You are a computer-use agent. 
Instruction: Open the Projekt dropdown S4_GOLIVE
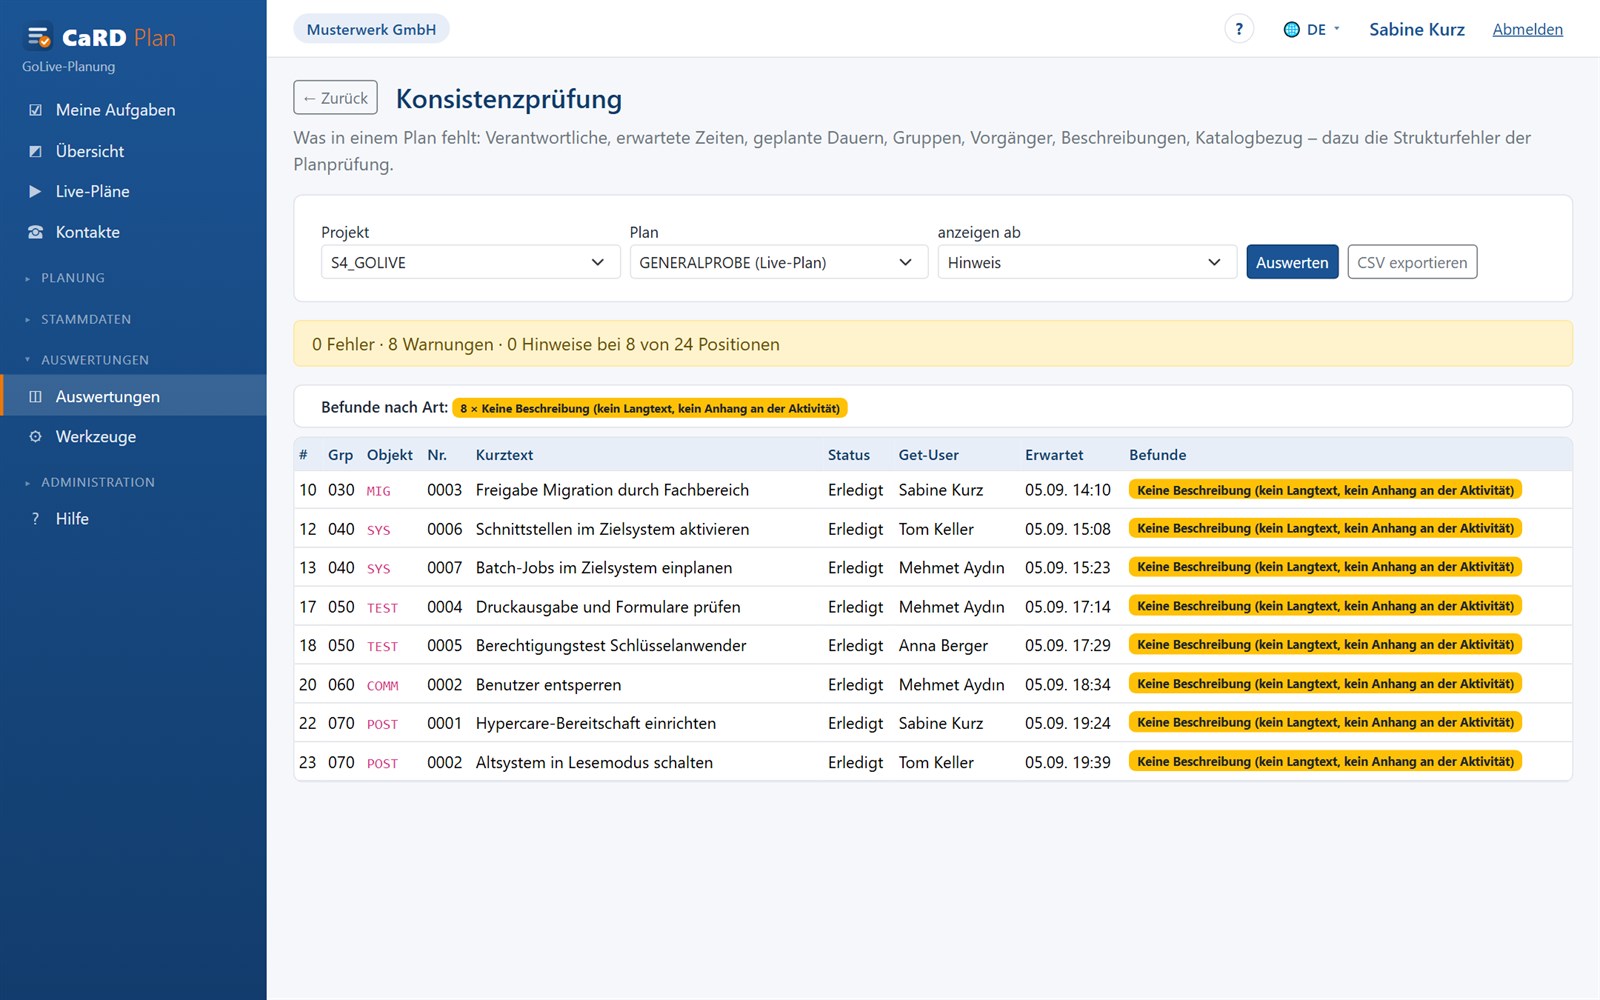click(x=470, y=262)
